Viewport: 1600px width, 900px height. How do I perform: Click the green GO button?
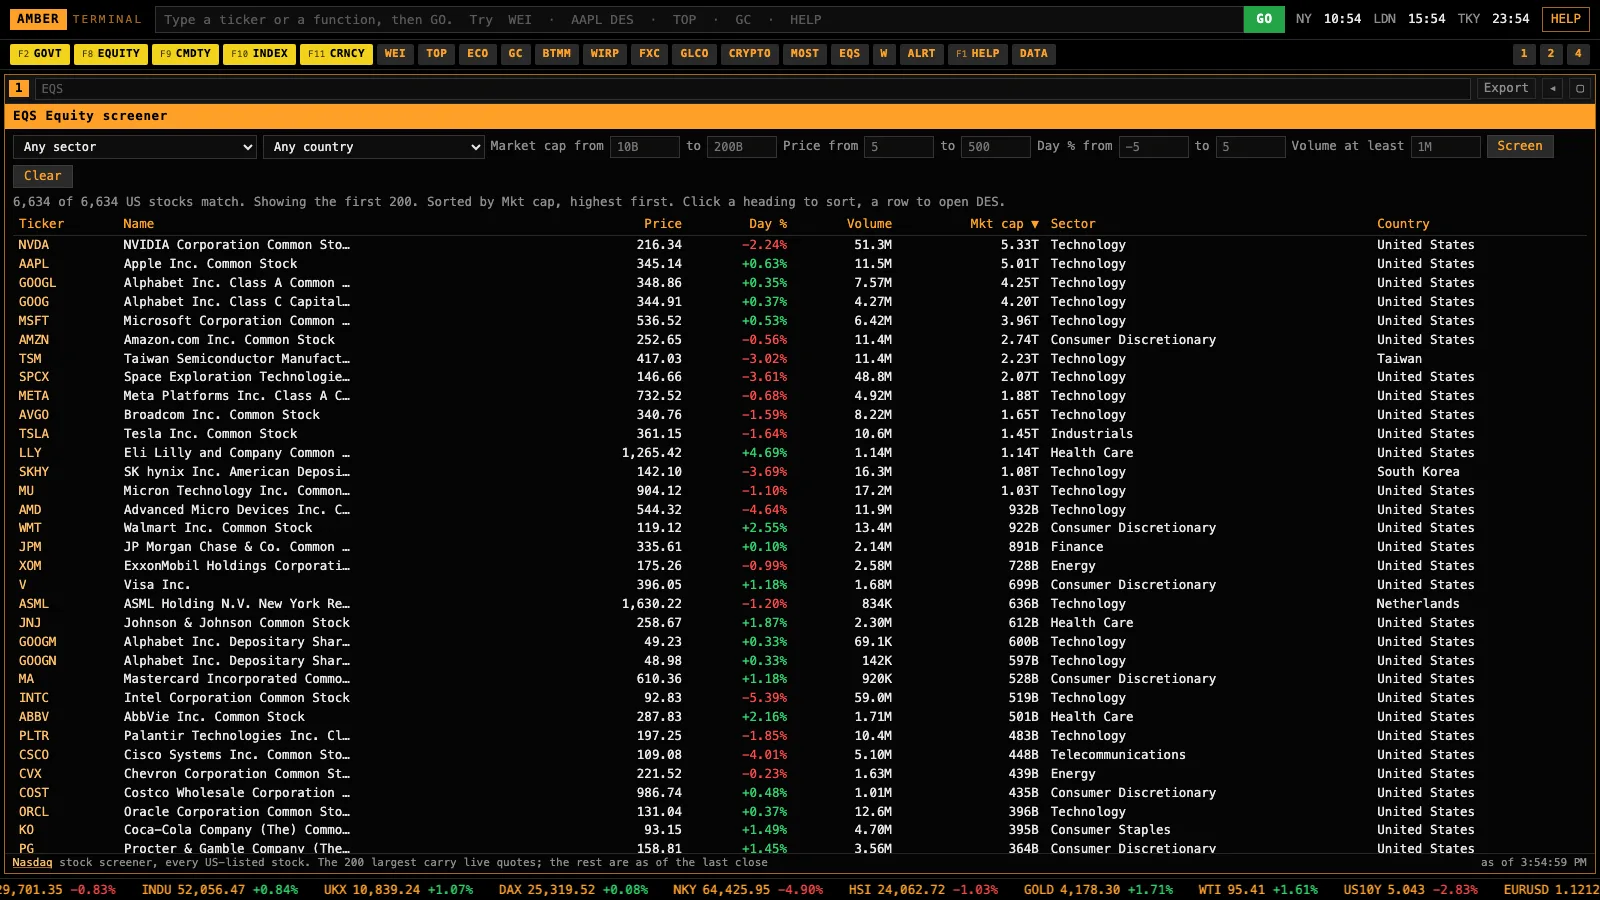pyautogui.click(x=1264, y=19)
